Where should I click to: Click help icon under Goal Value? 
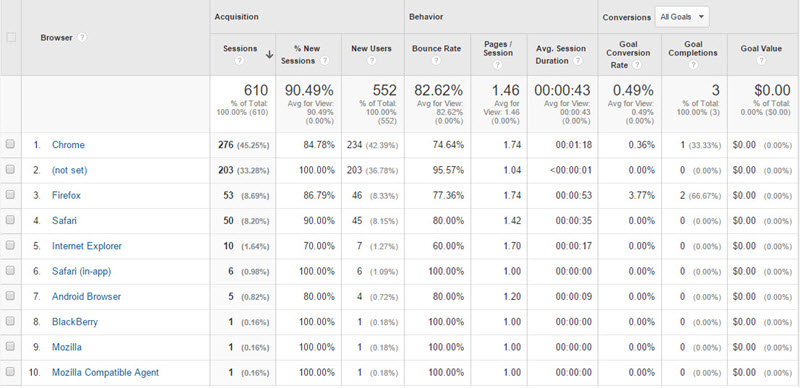tap(761, 61)
